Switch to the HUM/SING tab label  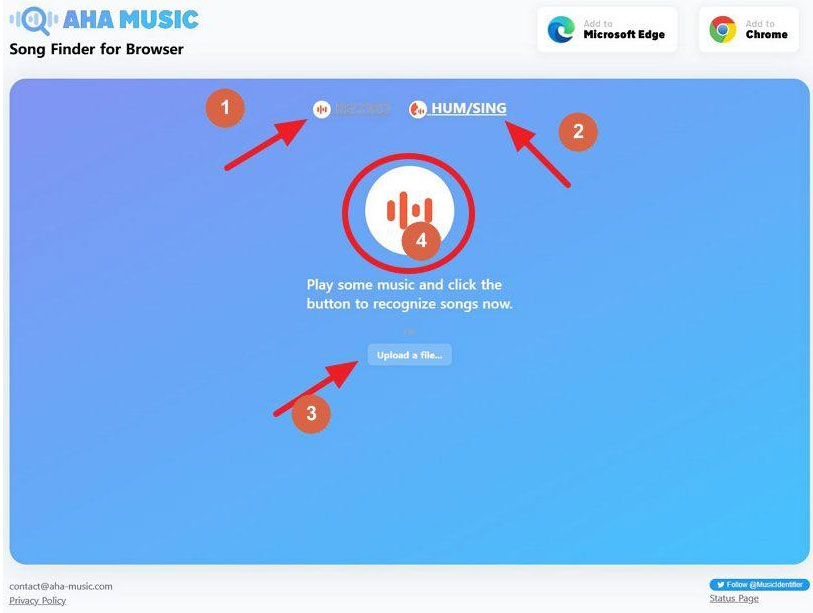[469, 108]
